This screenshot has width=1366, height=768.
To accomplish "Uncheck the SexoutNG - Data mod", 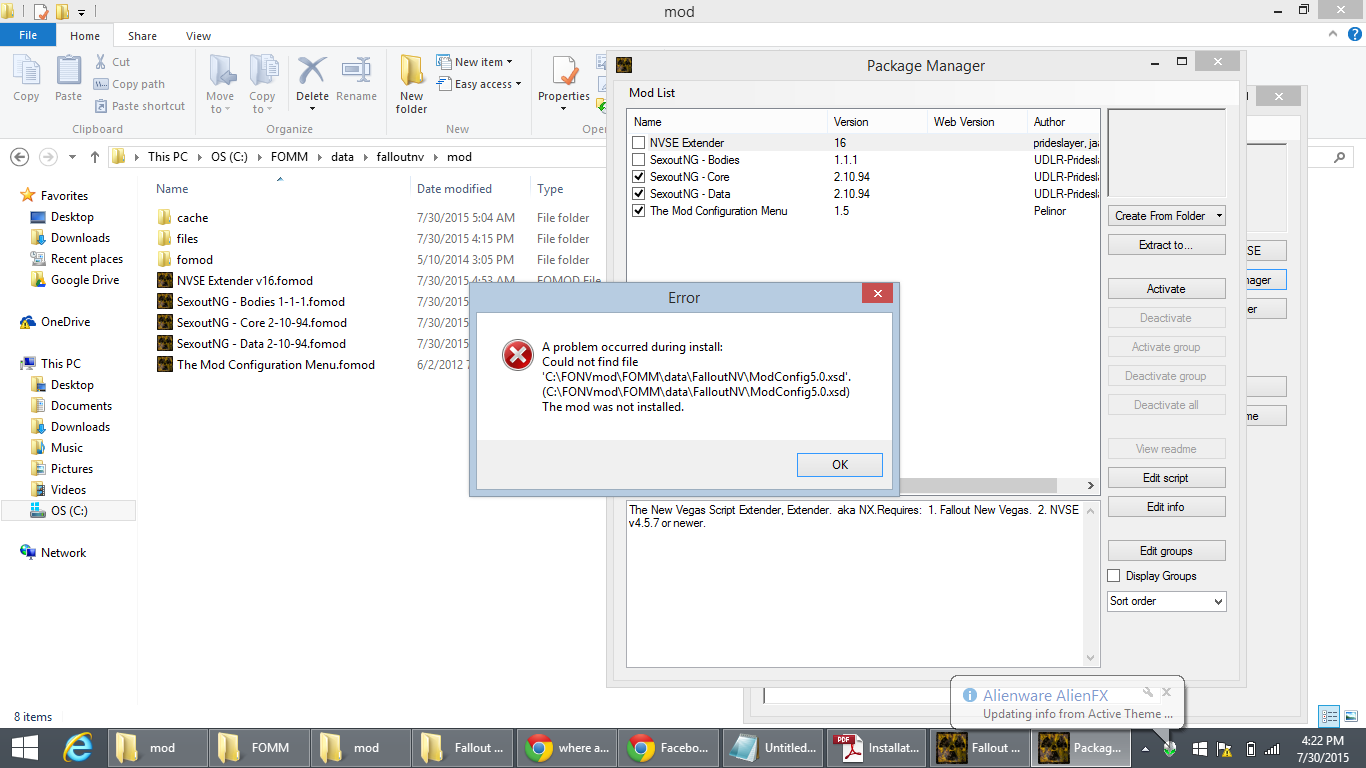I will (x=639, y=194).
